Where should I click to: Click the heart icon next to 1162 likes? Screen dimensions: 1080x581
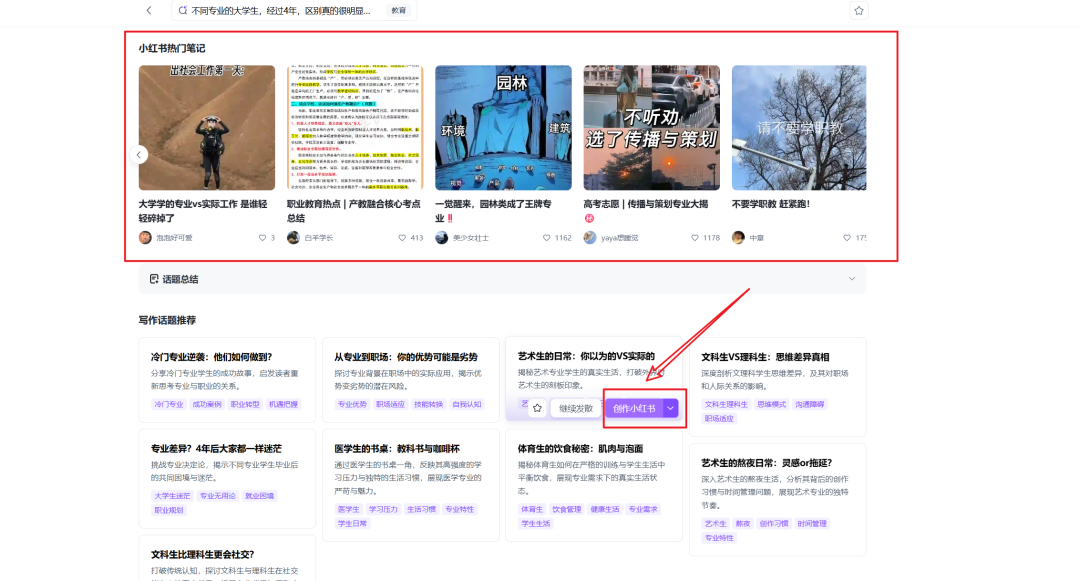[546, 237]
